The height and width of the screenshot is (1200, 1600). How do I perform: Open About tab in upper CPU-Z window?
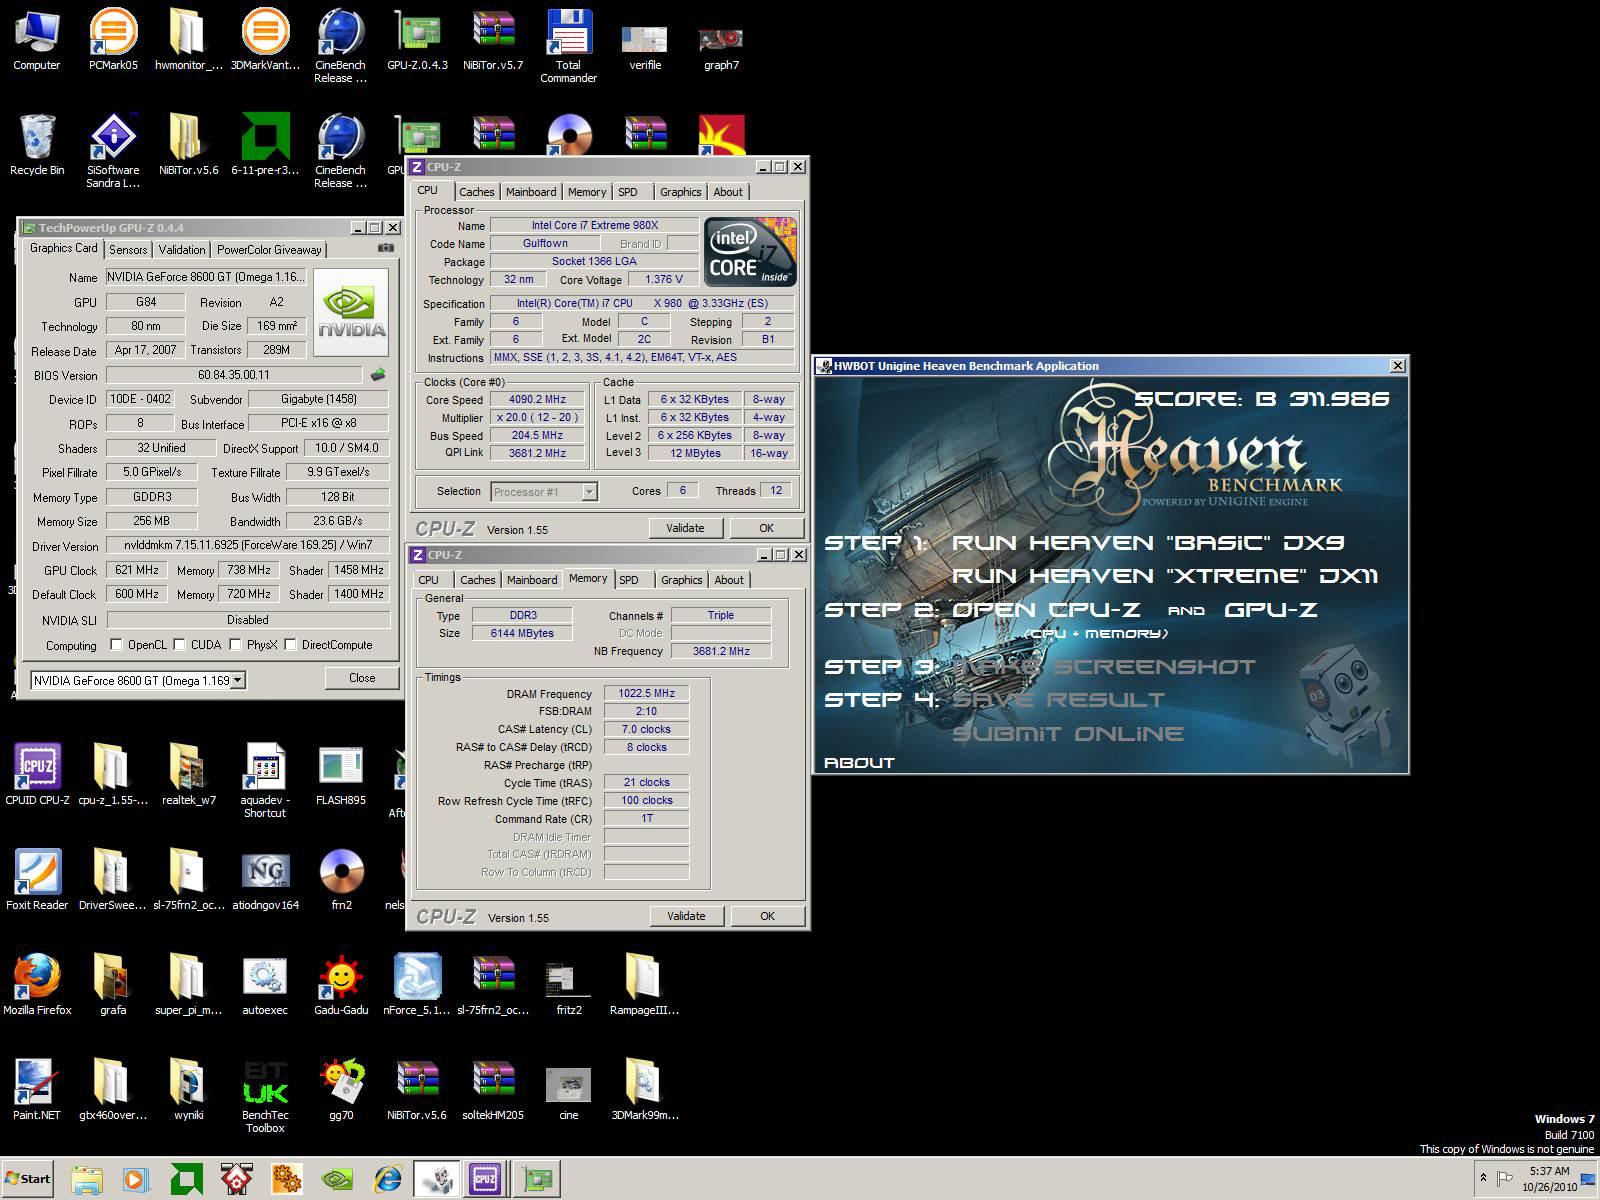point(728,192)
